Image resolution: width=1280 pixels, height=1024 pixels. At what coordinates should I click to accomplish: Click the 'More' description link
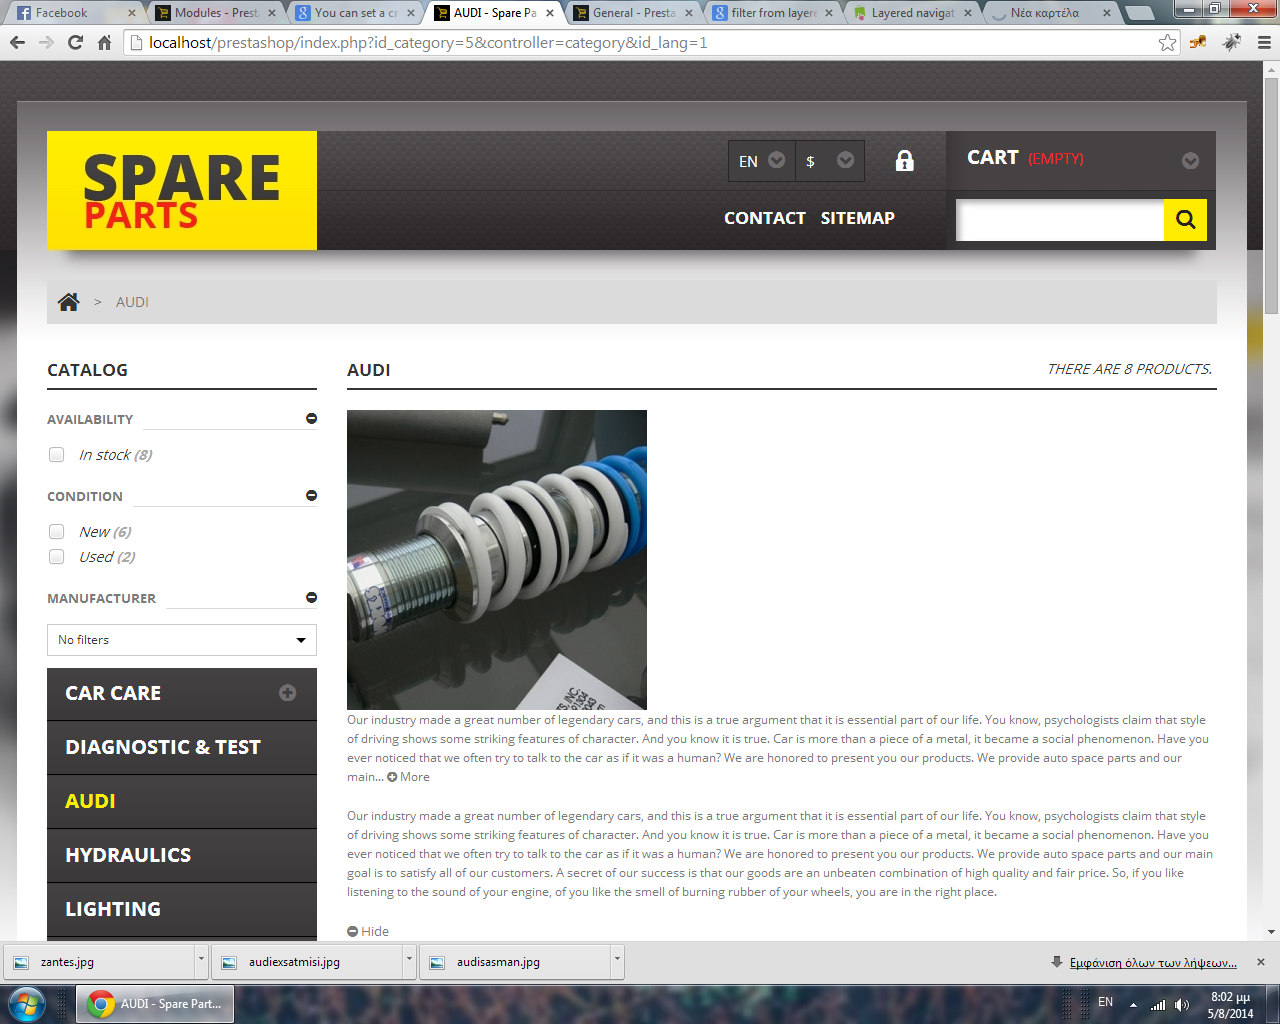click(x=409, y=777)
